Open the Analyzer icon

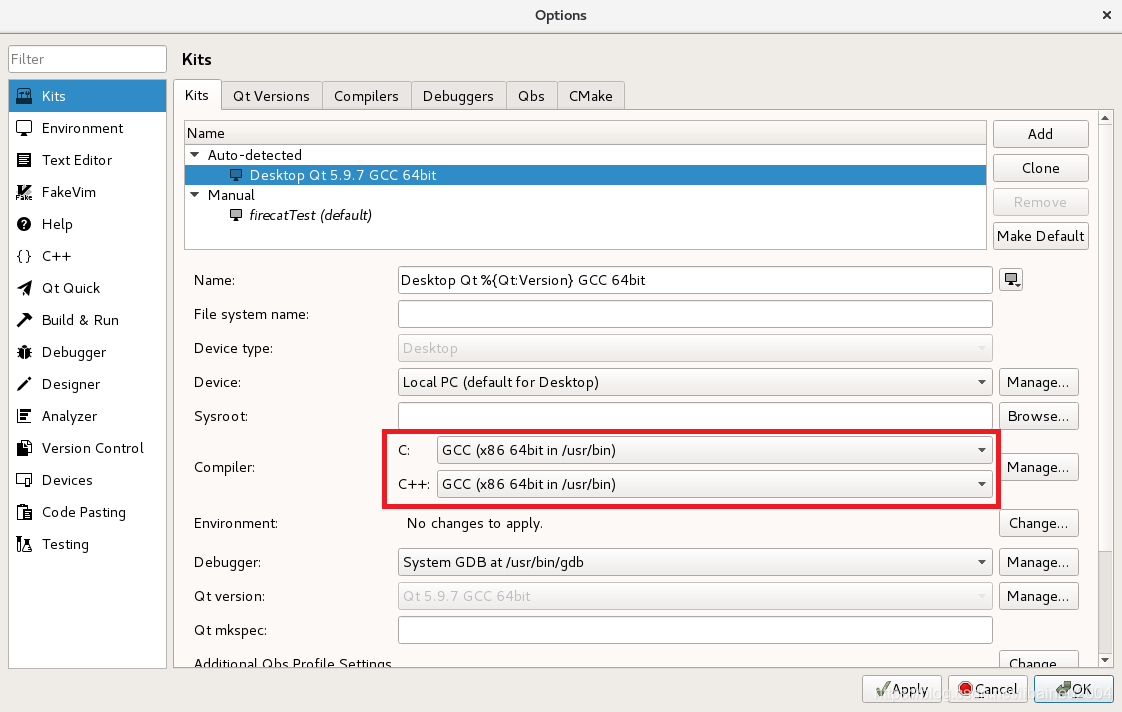coord(24,416)
